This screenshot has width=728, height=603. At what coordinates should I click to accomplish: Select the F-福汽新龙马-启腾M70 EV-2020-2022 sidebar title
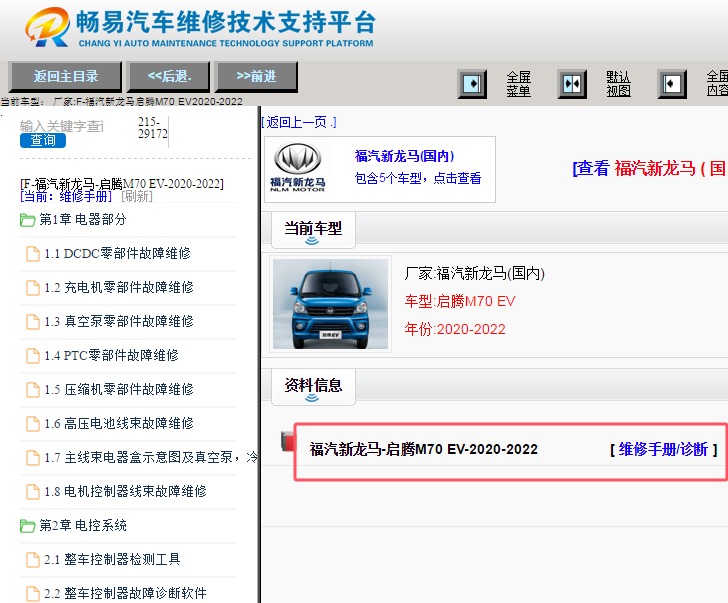click(x=122, y=184)
